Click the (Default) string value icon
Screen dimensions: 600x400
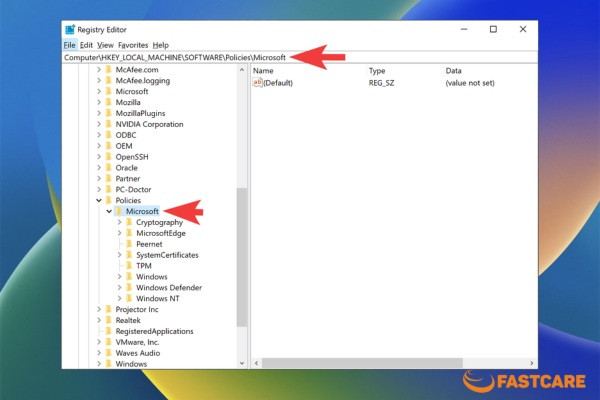tap(258, 82)
